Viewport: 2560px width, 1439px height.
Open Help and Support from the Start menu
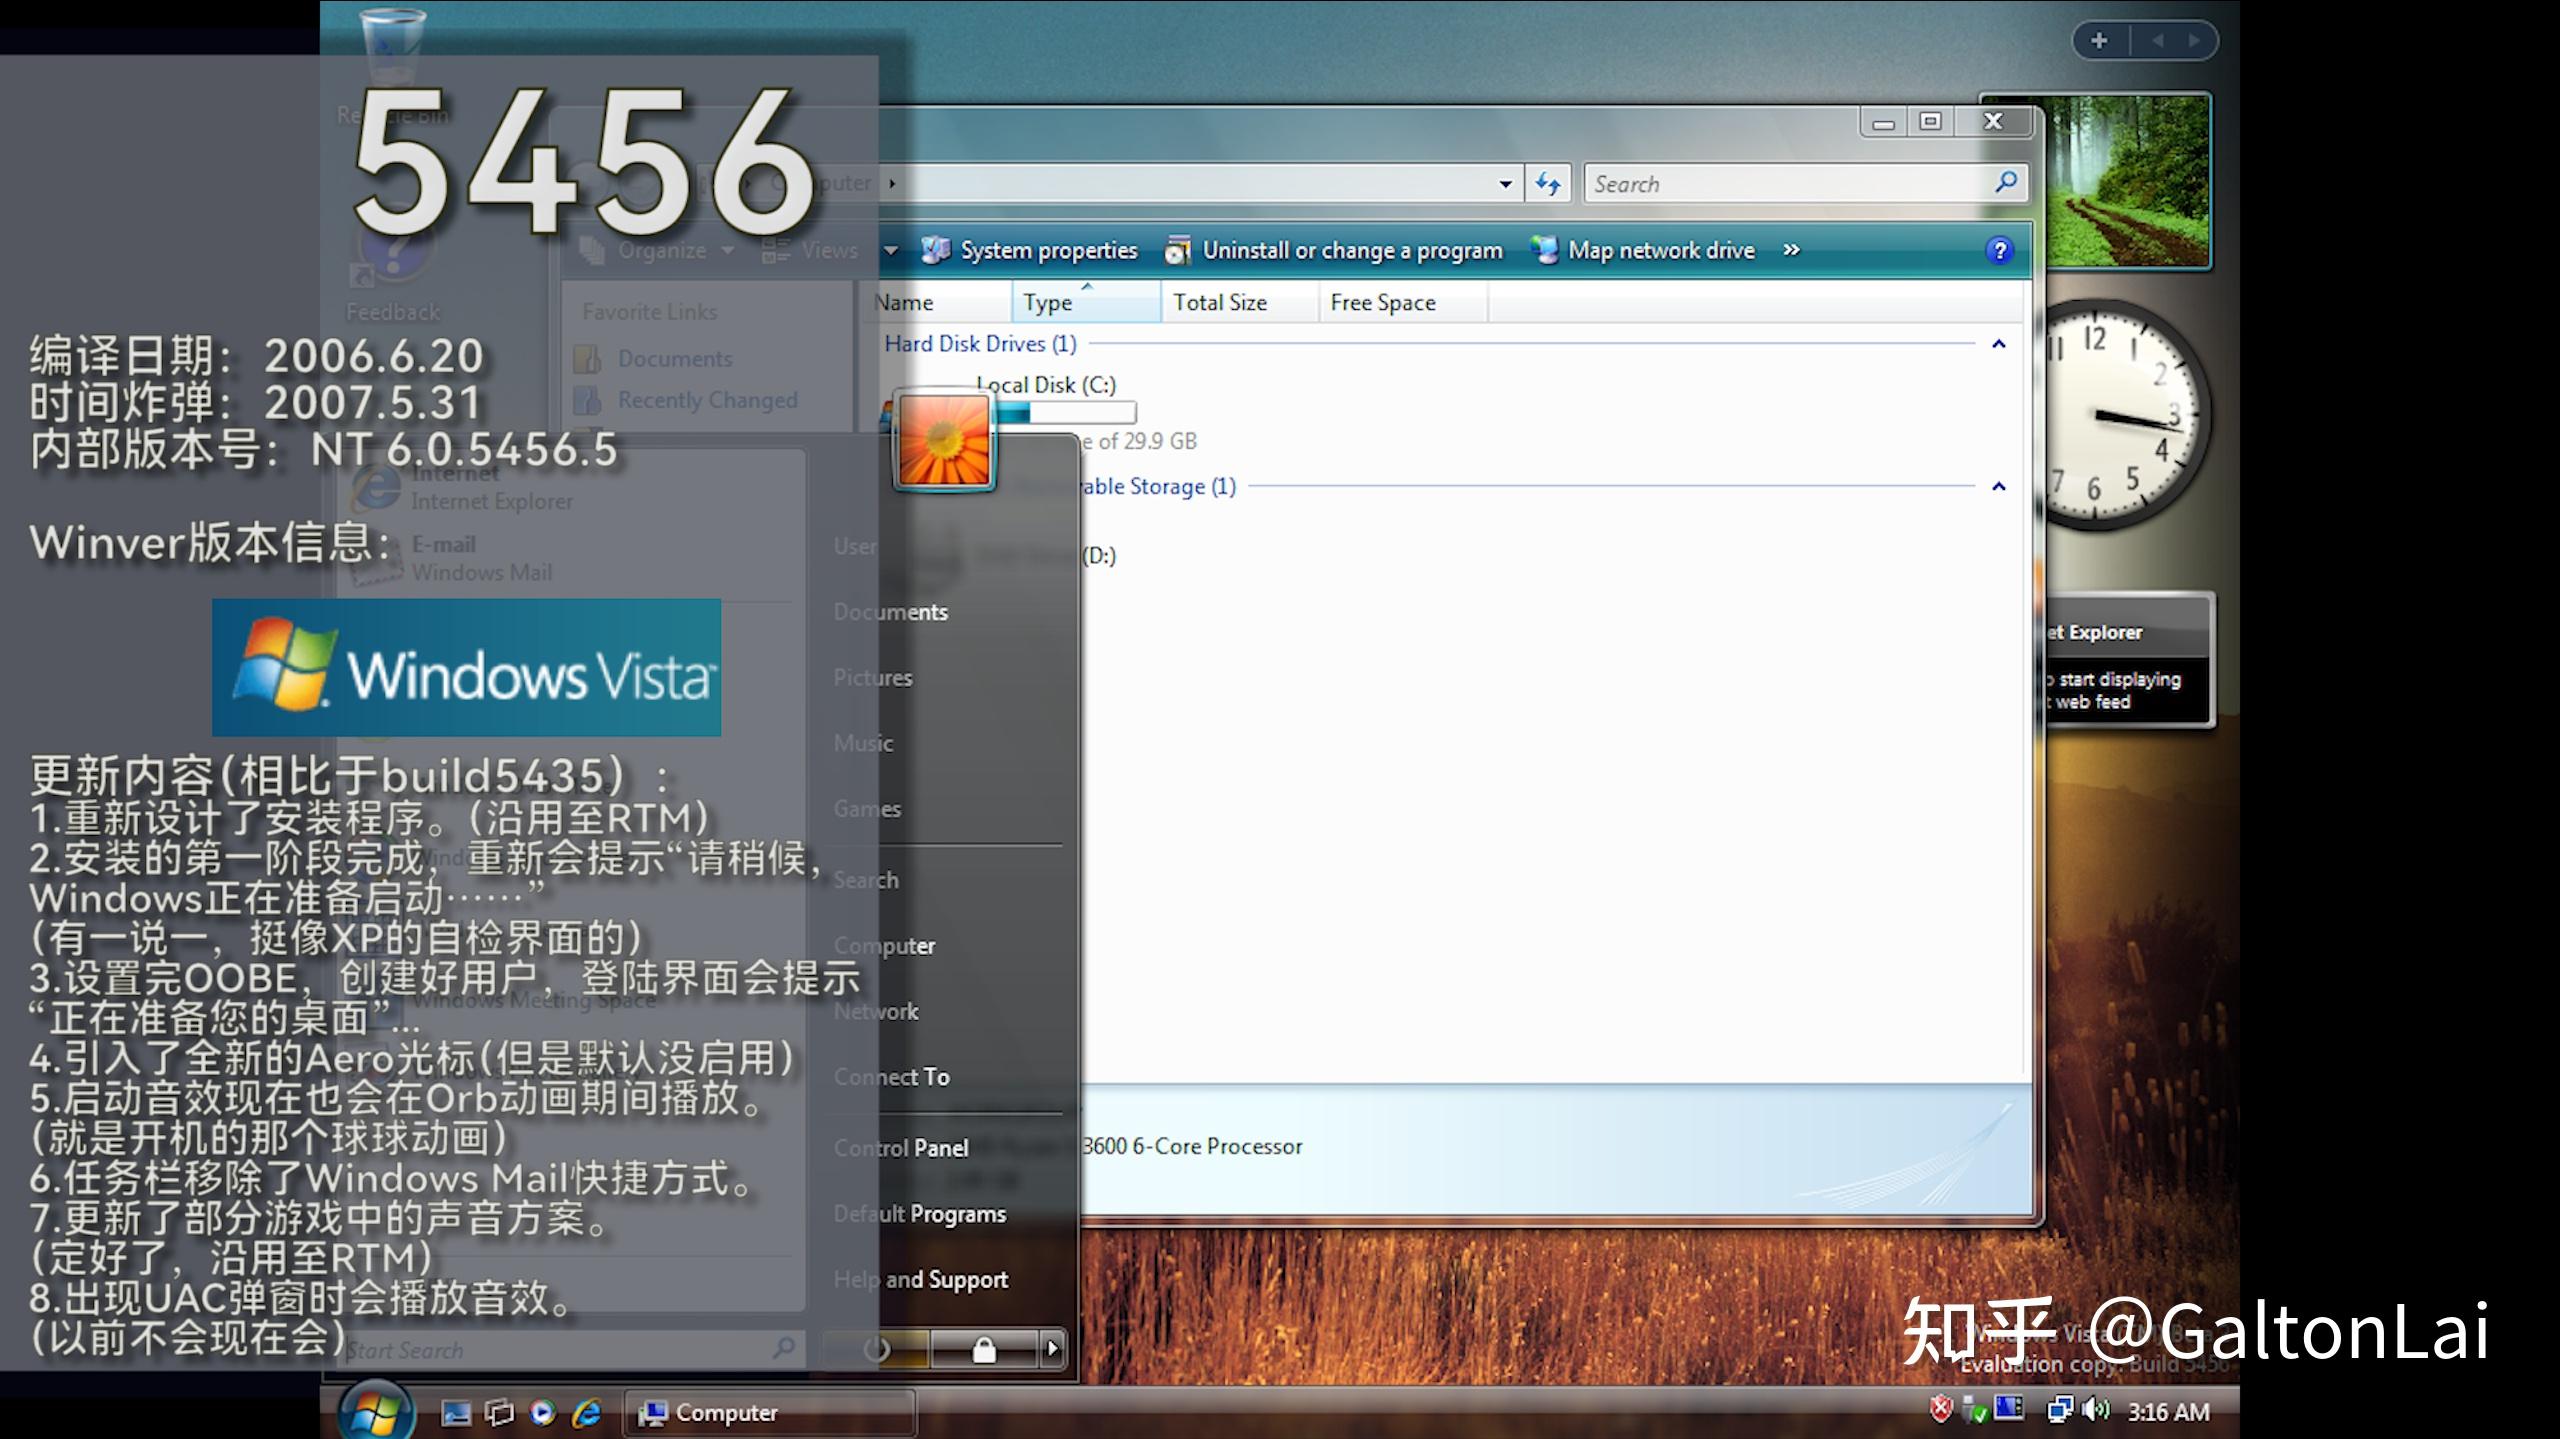920,1279
